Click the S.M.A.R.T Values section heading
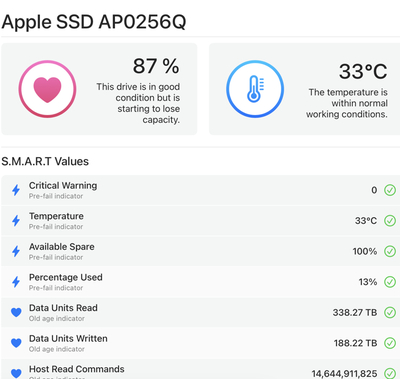Screen dimensions: 400x379 click(x=45, y=161)
